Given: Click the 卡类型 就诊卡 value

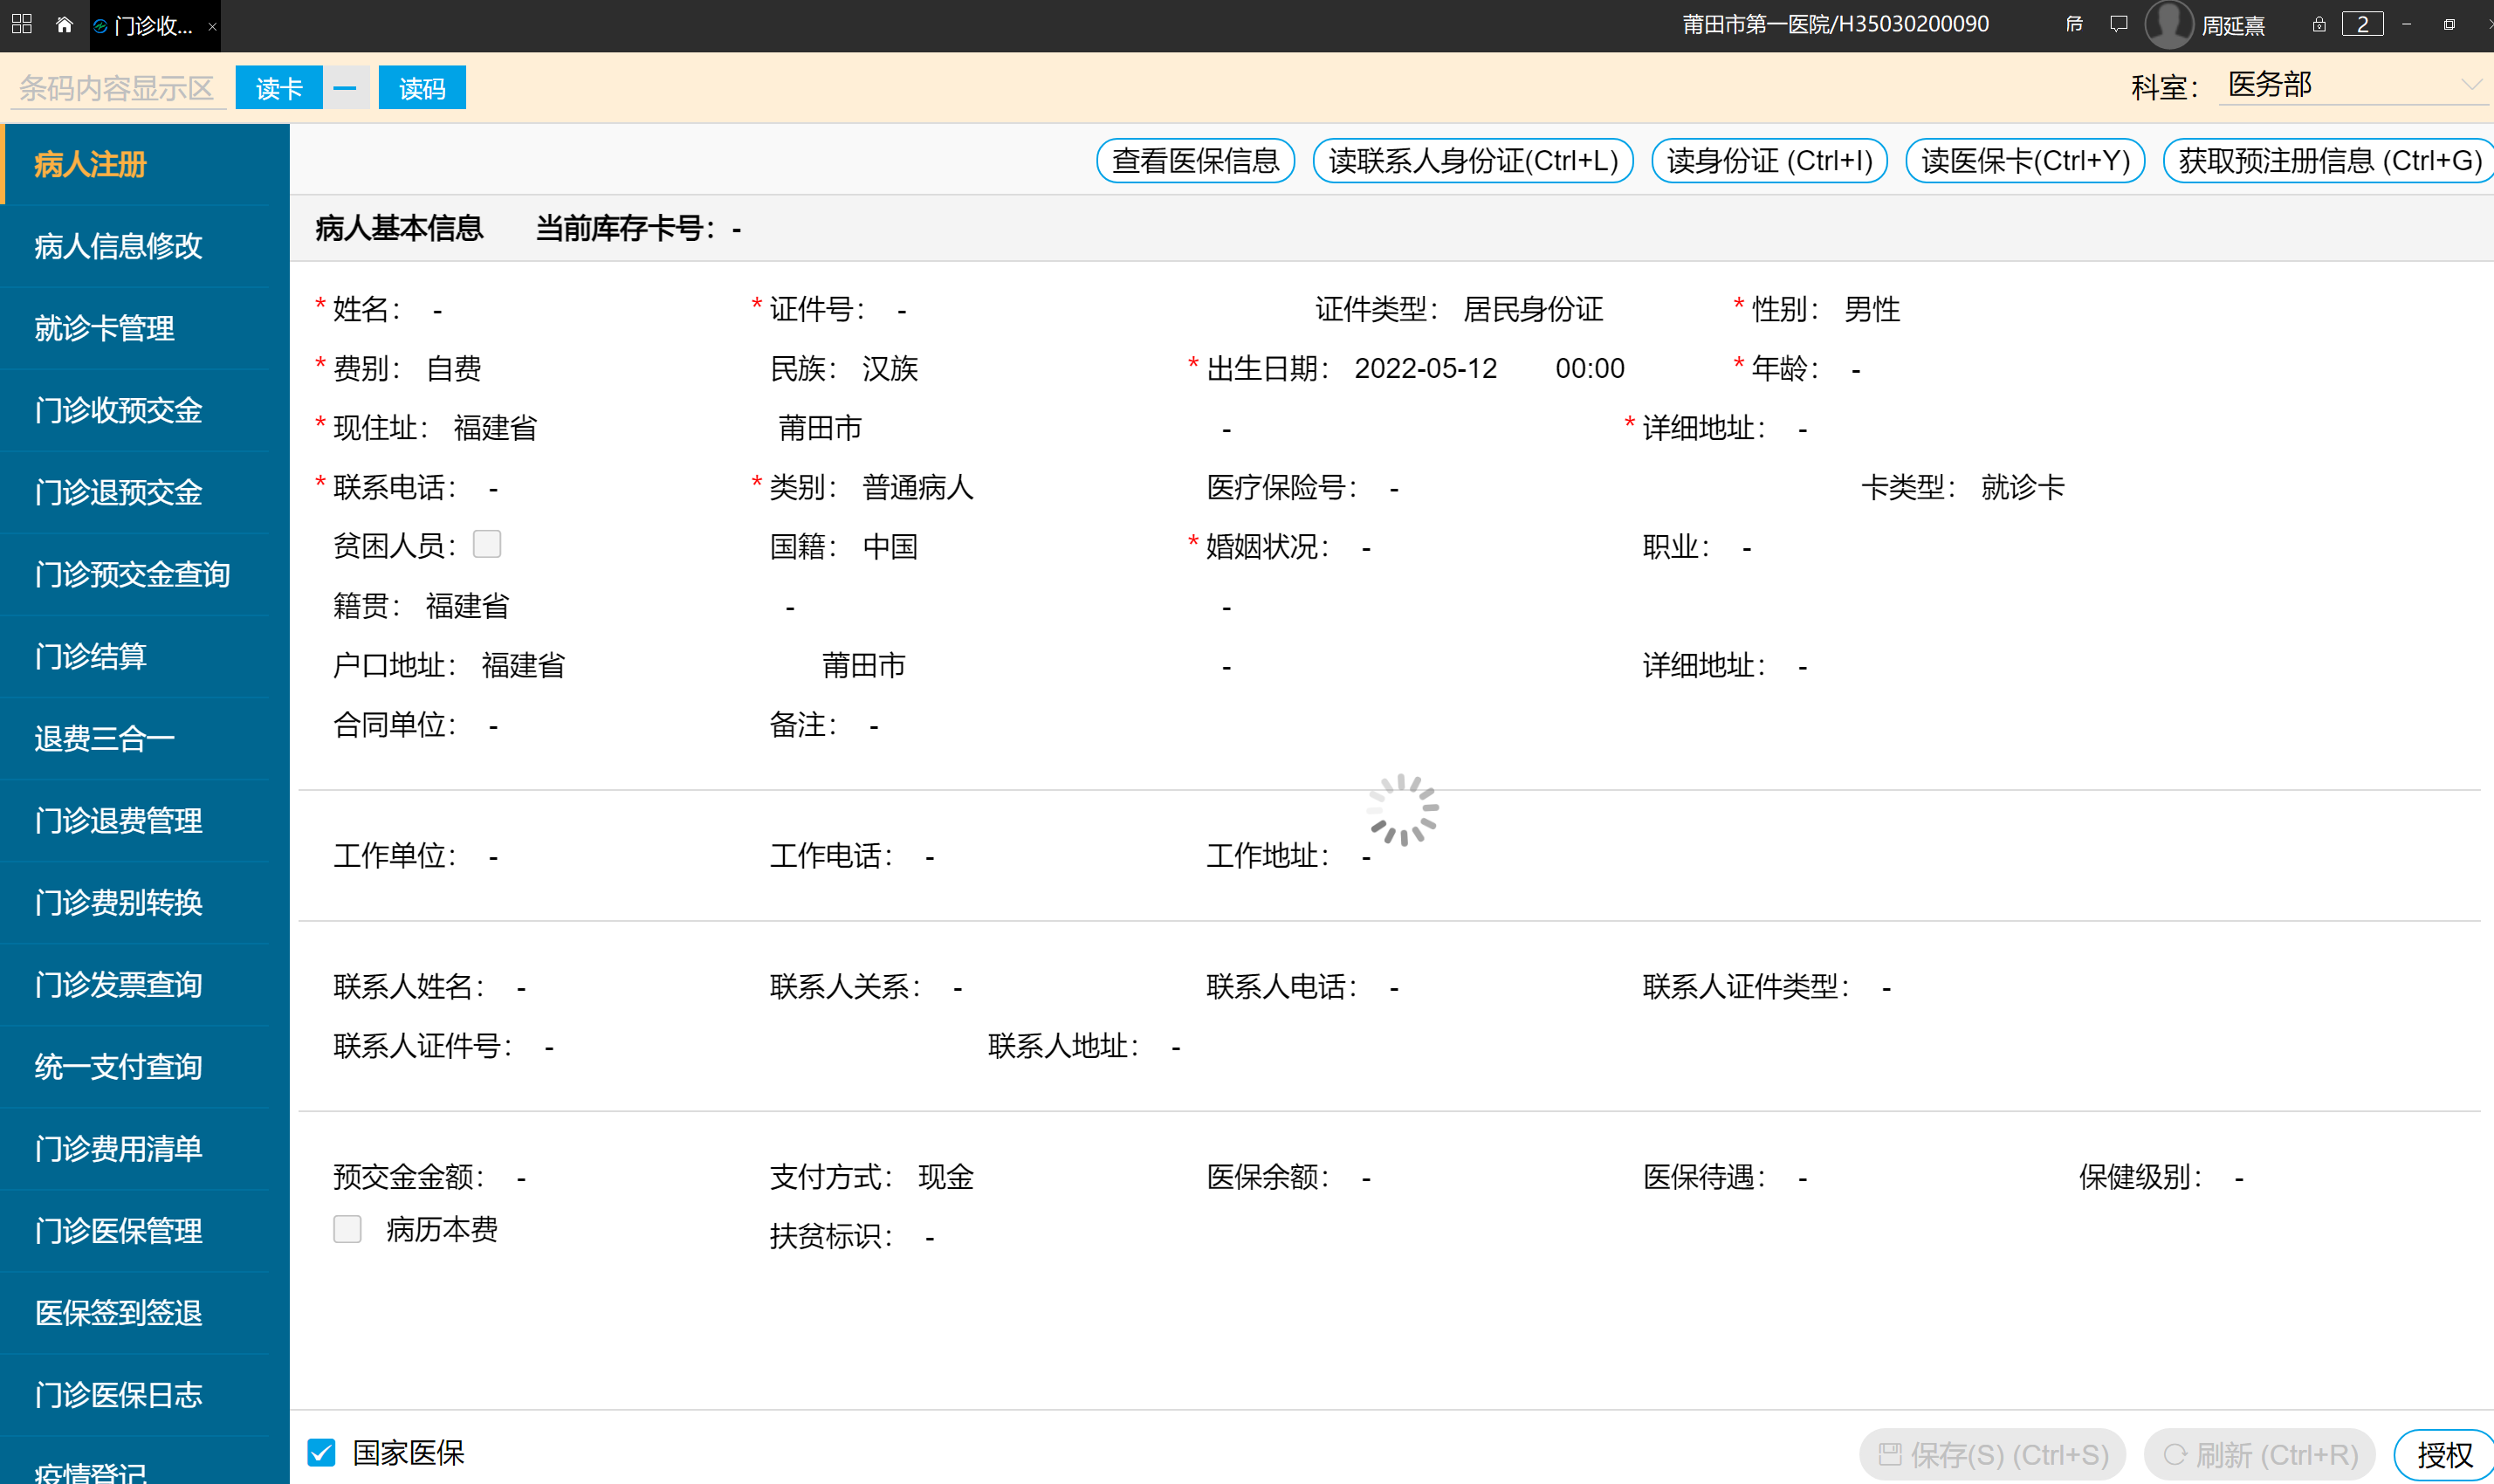Looking at the screenshot, I should click(x=2023, y=487).
